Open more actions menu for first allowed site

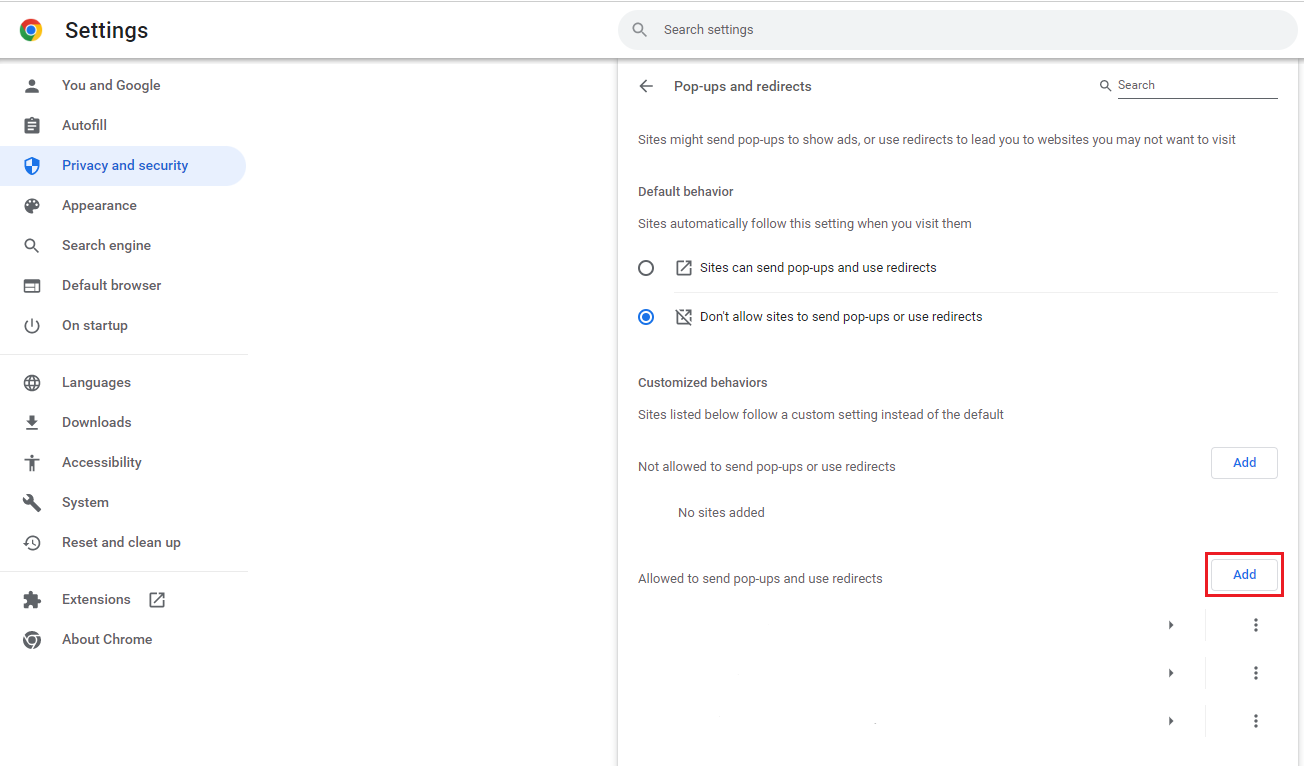1256,625
